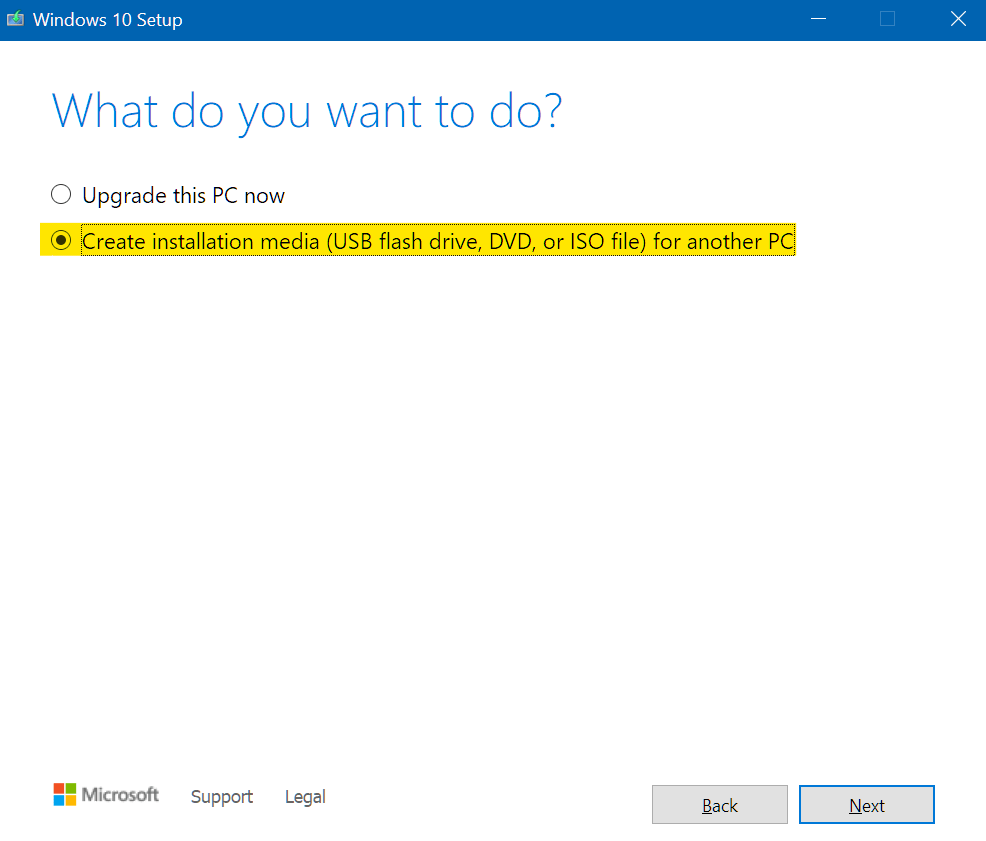The width and height of the screenshot is (986, 841).
Task: Open the Support link
Action: tap(221, 797)
